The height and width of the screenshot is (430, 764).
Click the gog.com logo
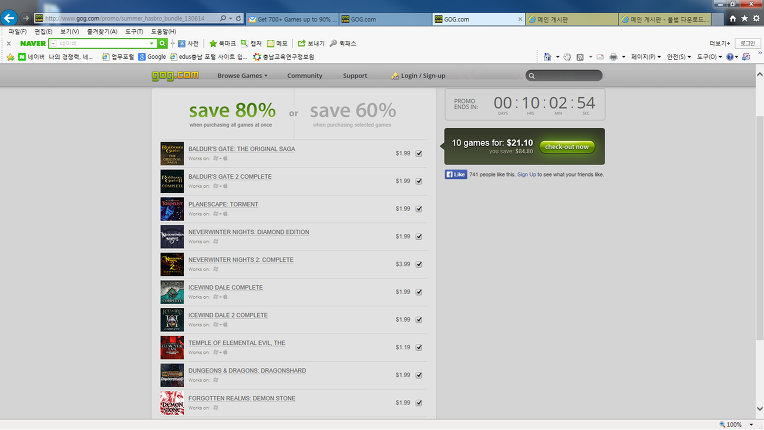point(175,75)
